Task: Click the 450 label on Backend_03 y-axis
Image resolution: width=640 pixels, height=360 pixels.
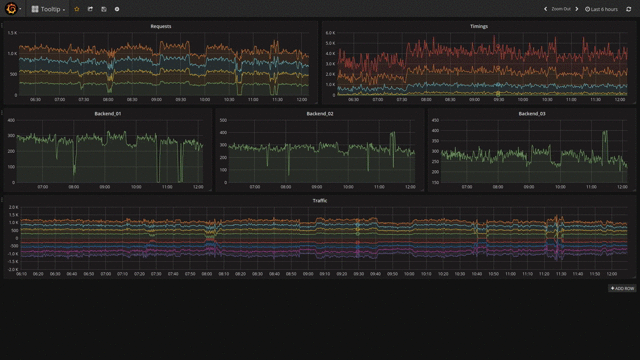Action: point(435,120)
